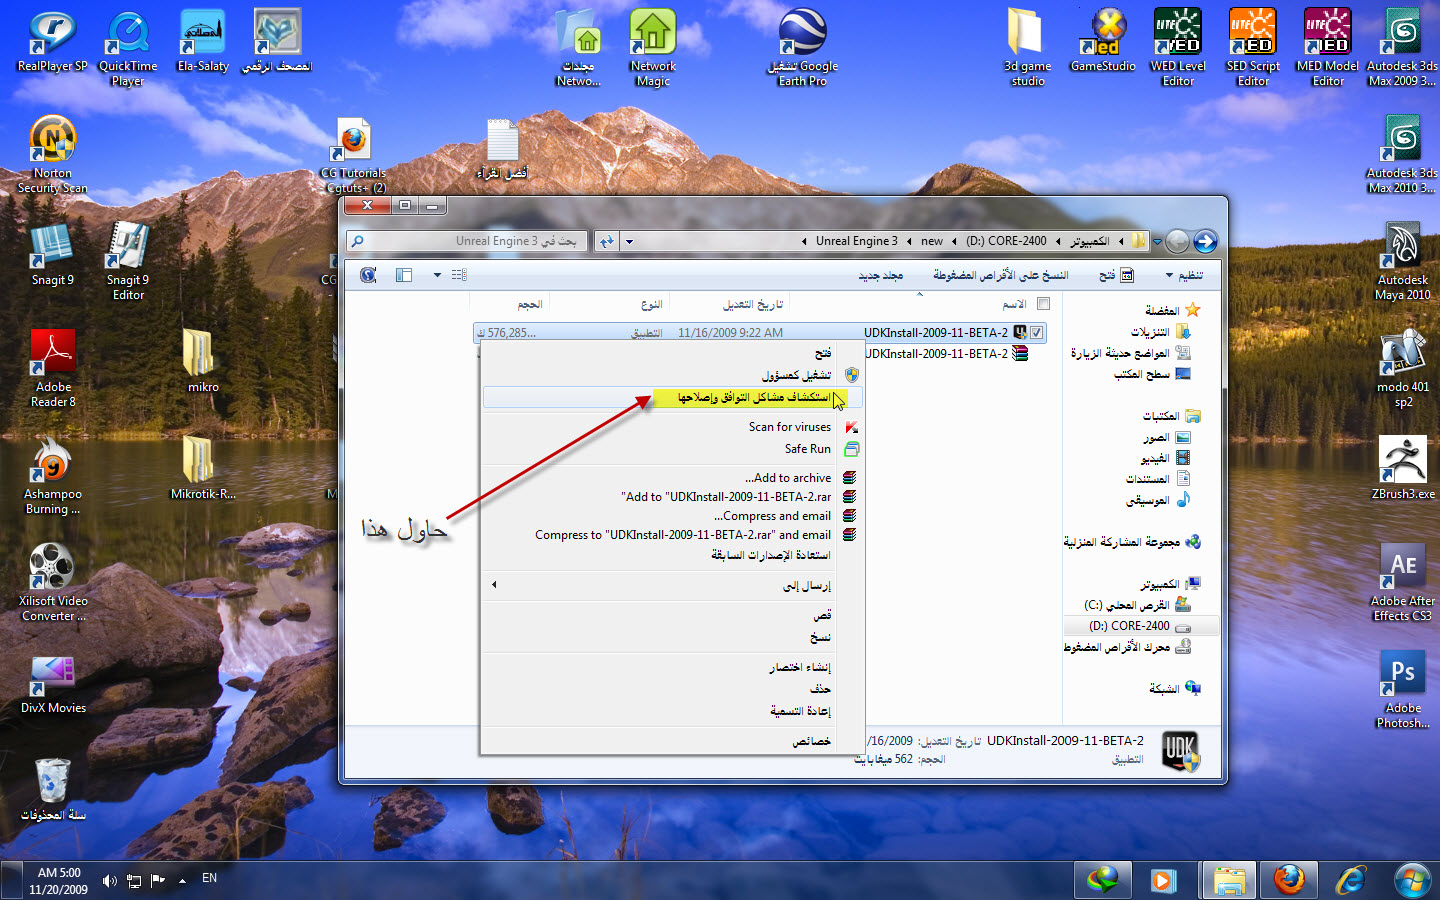Select Norton Security Scan shortcut
This screenshot has width=1440, height=900.
(53, 155)
